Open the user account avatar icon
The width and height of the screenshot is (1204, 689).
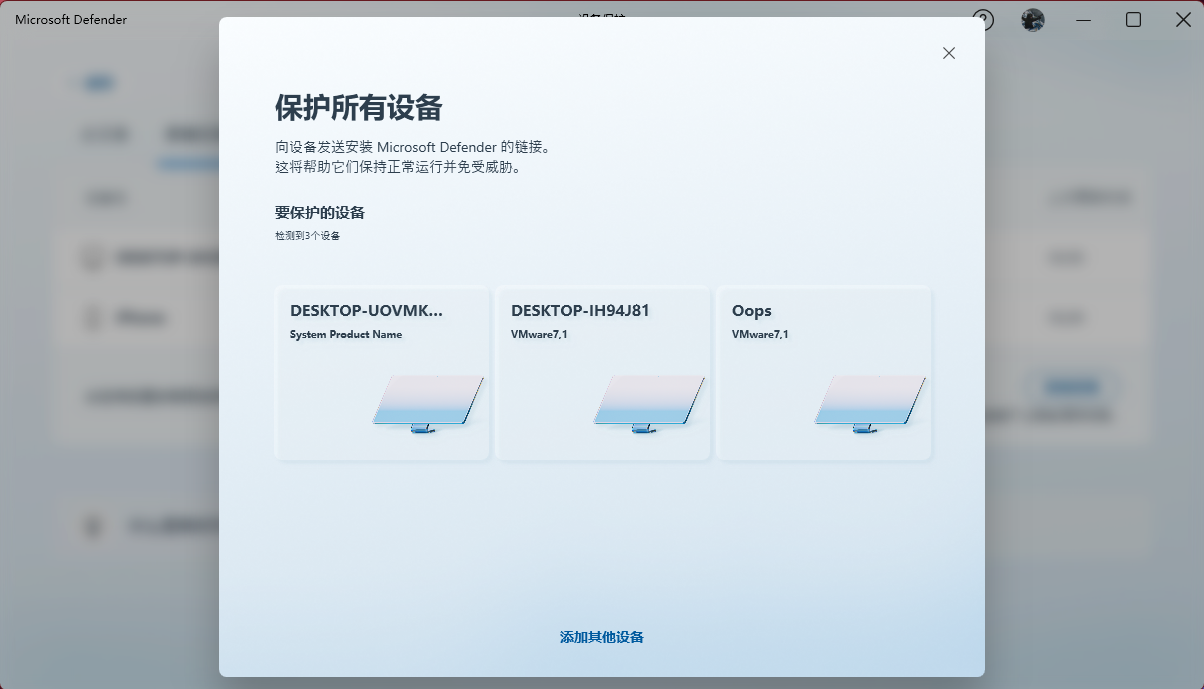pyautogui.click(x=1033, y=19)
